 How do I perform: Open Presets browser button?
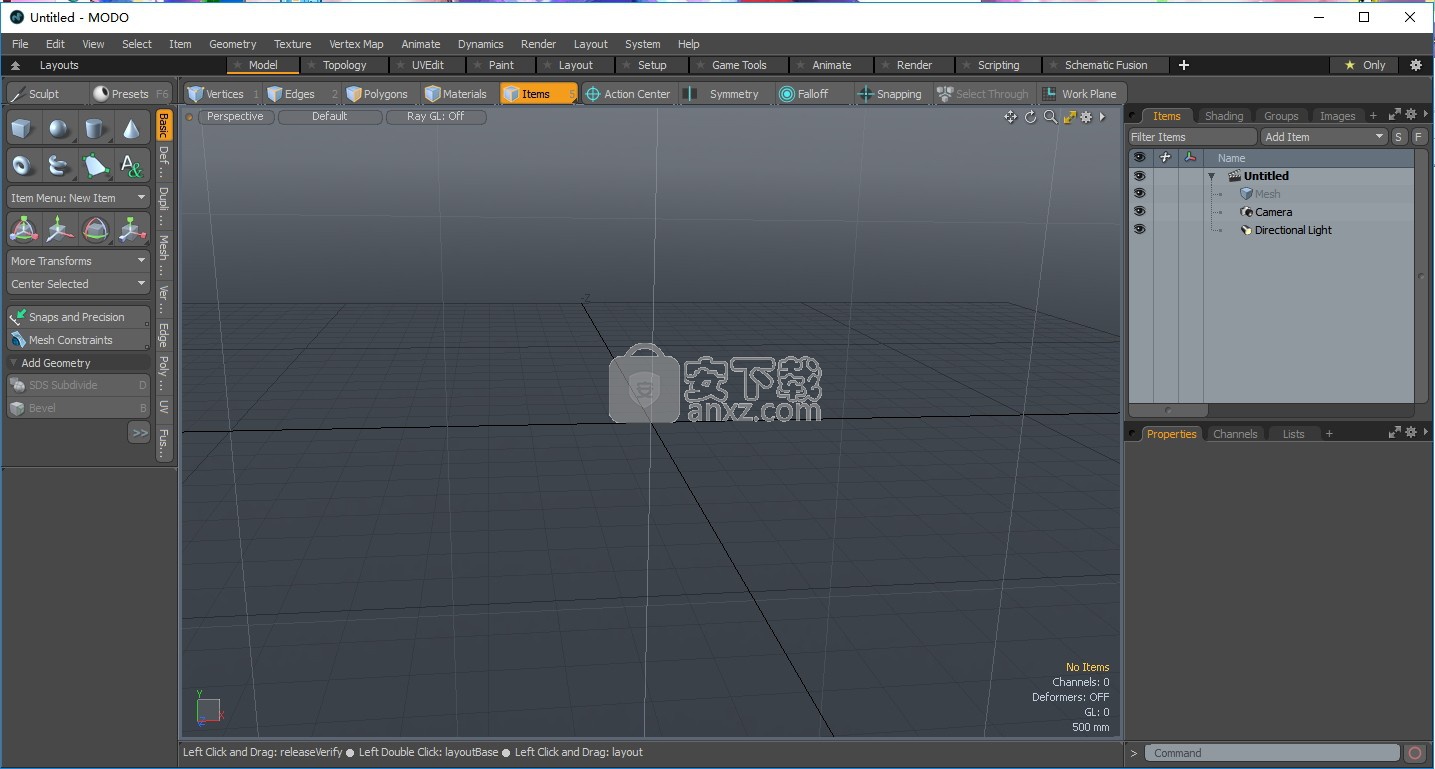click(130, 94)
